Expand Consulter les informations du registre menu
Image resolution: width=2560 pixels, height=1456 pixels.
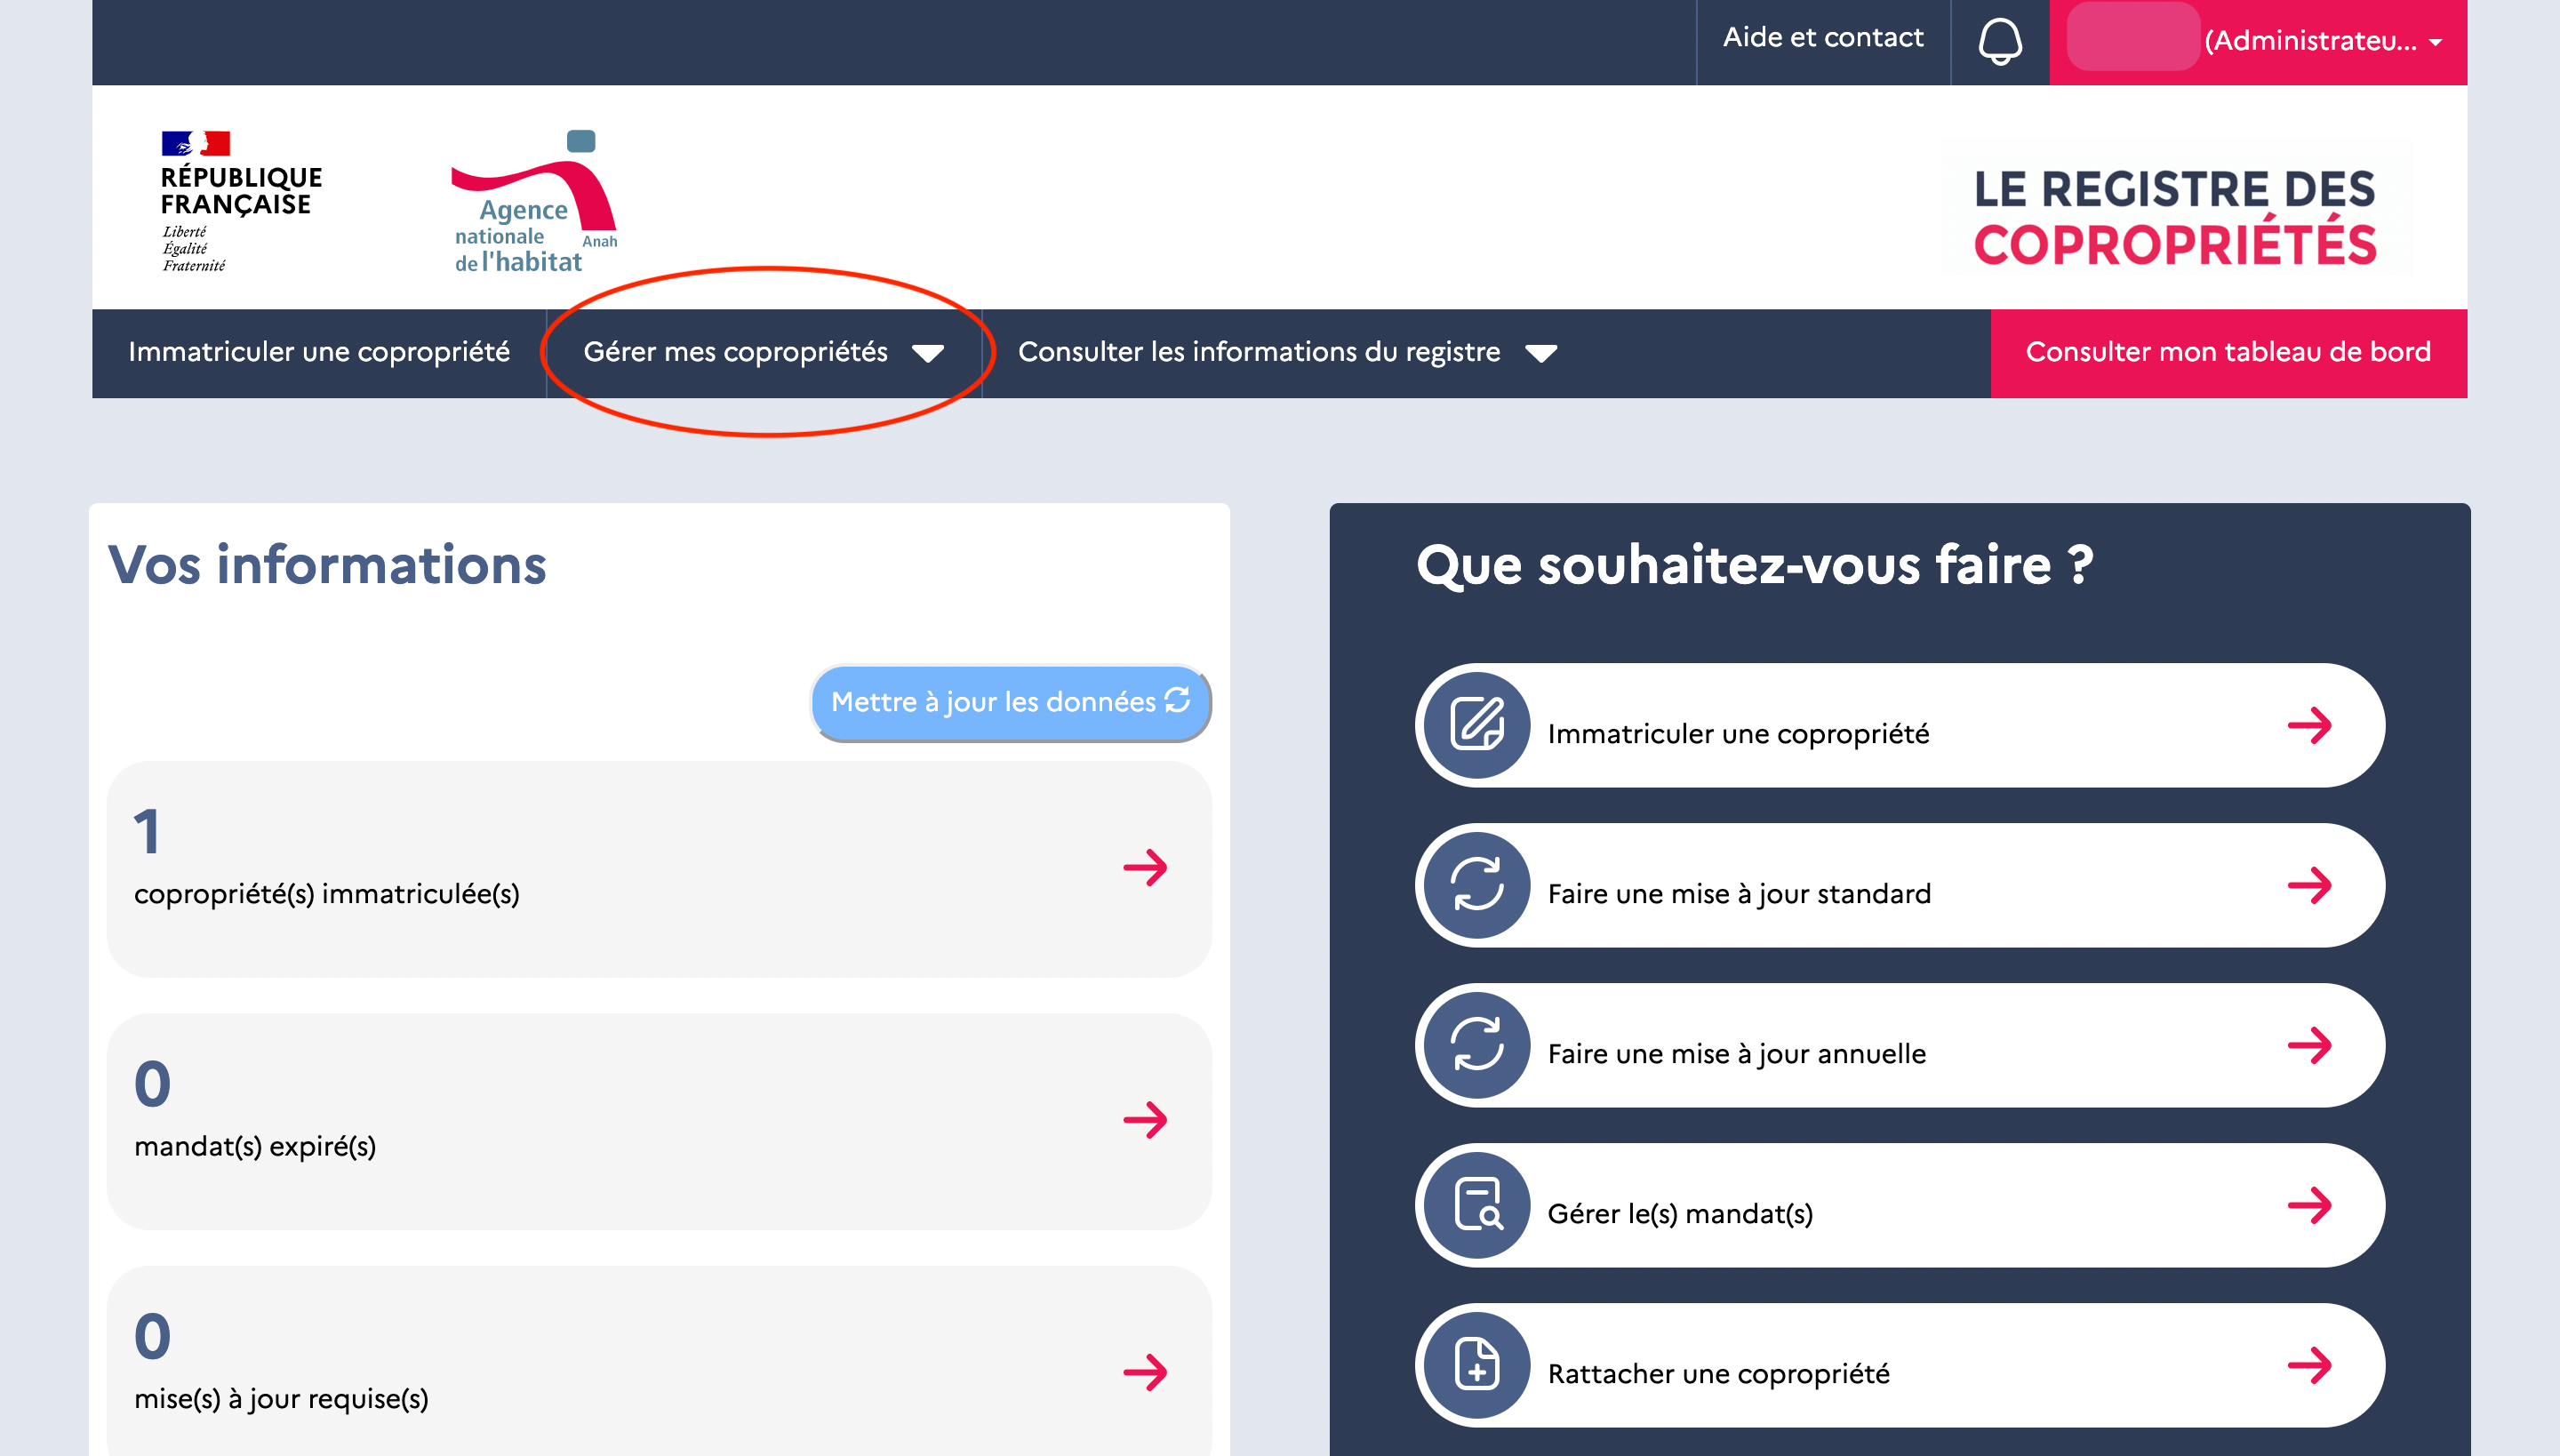[1286, 353]
